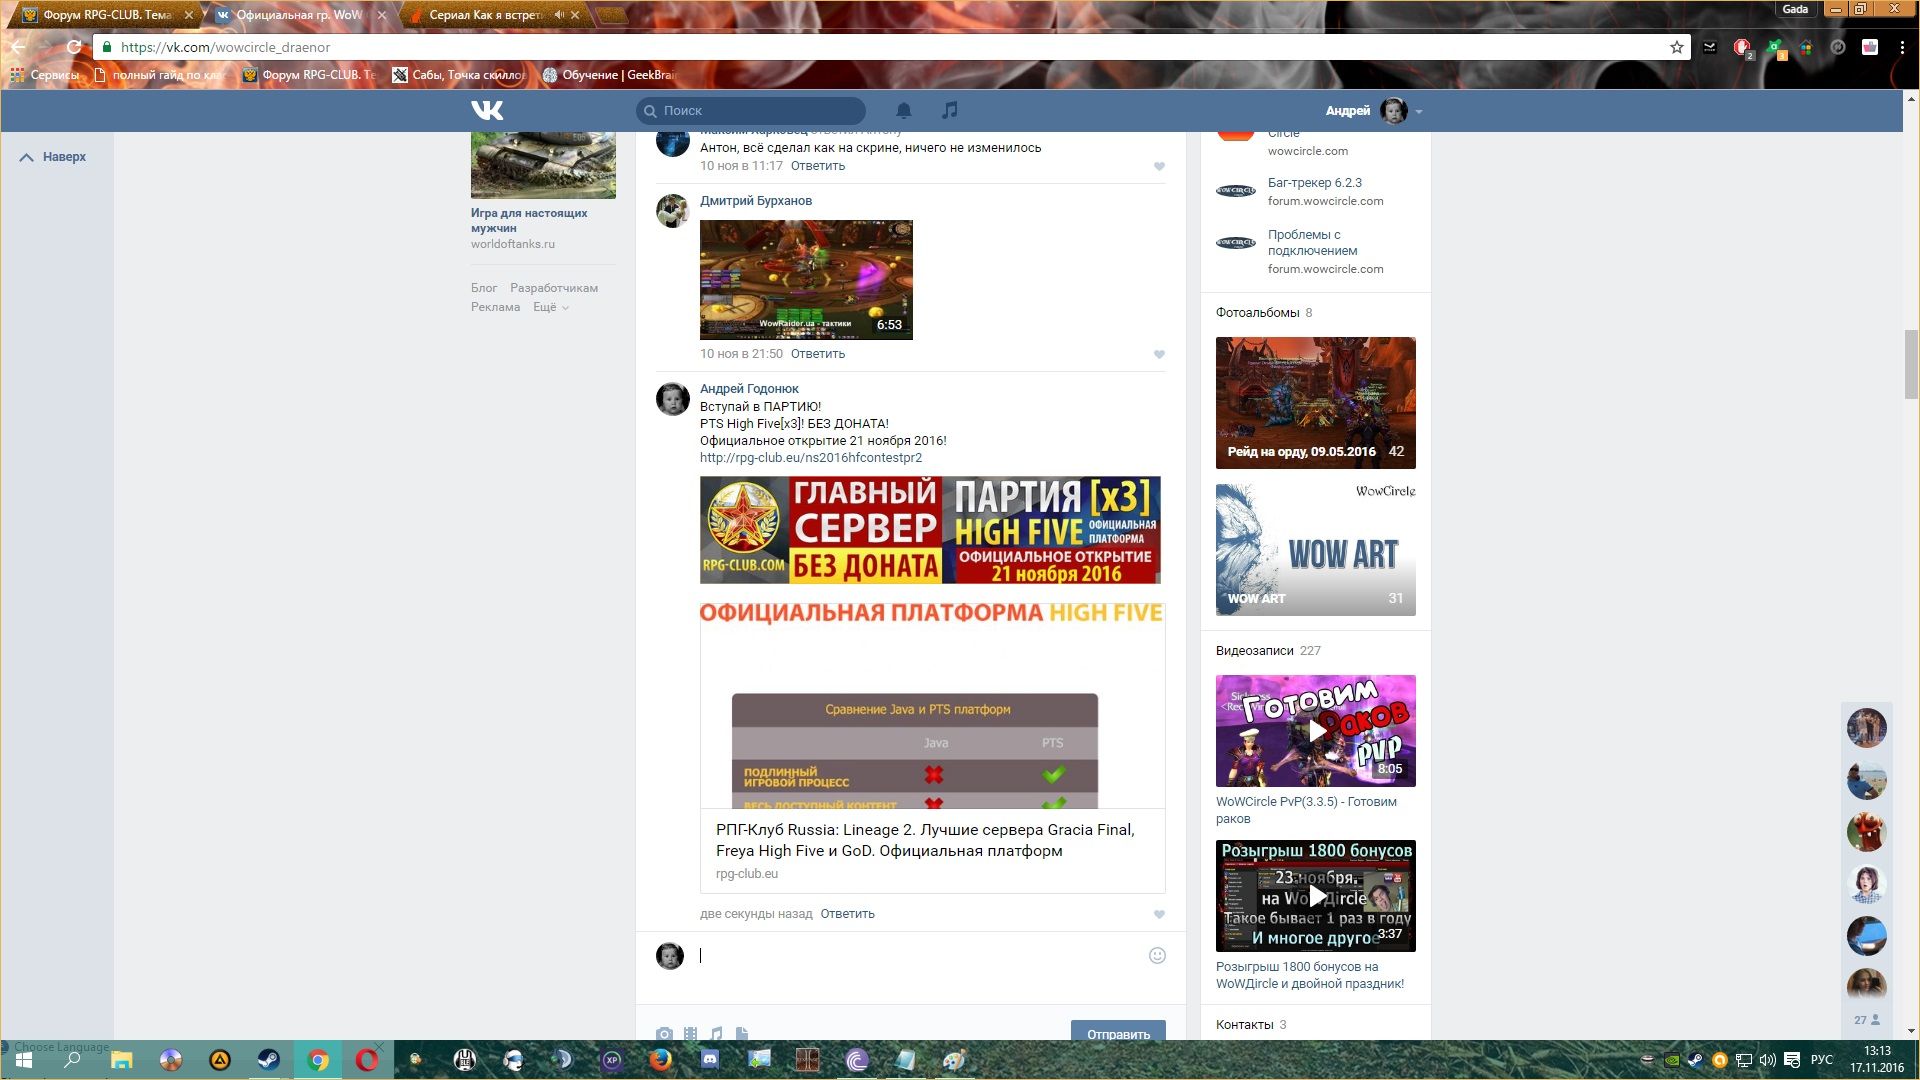Image resolution: width=1920 pixels, height=1080 pixels.
Task: Switch to Форум RPG-CLUB browser tab
Action: click(106, 15)
